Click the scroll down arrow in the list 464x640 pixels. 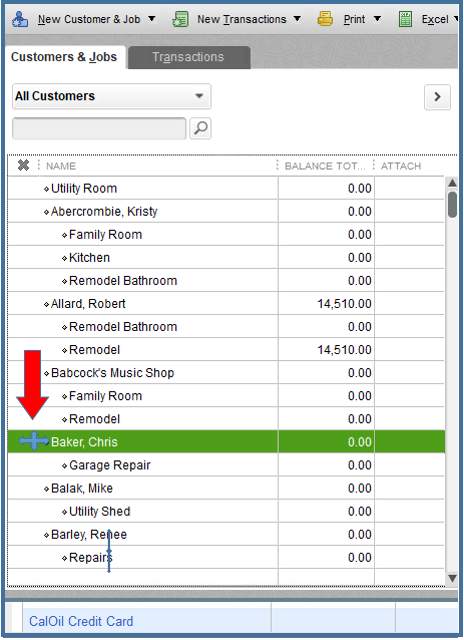click(x=452, y=578)
